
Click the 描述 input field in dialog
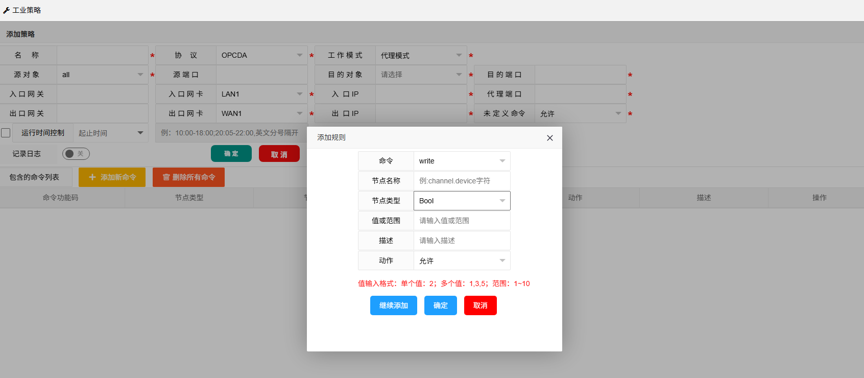(462, 241)
